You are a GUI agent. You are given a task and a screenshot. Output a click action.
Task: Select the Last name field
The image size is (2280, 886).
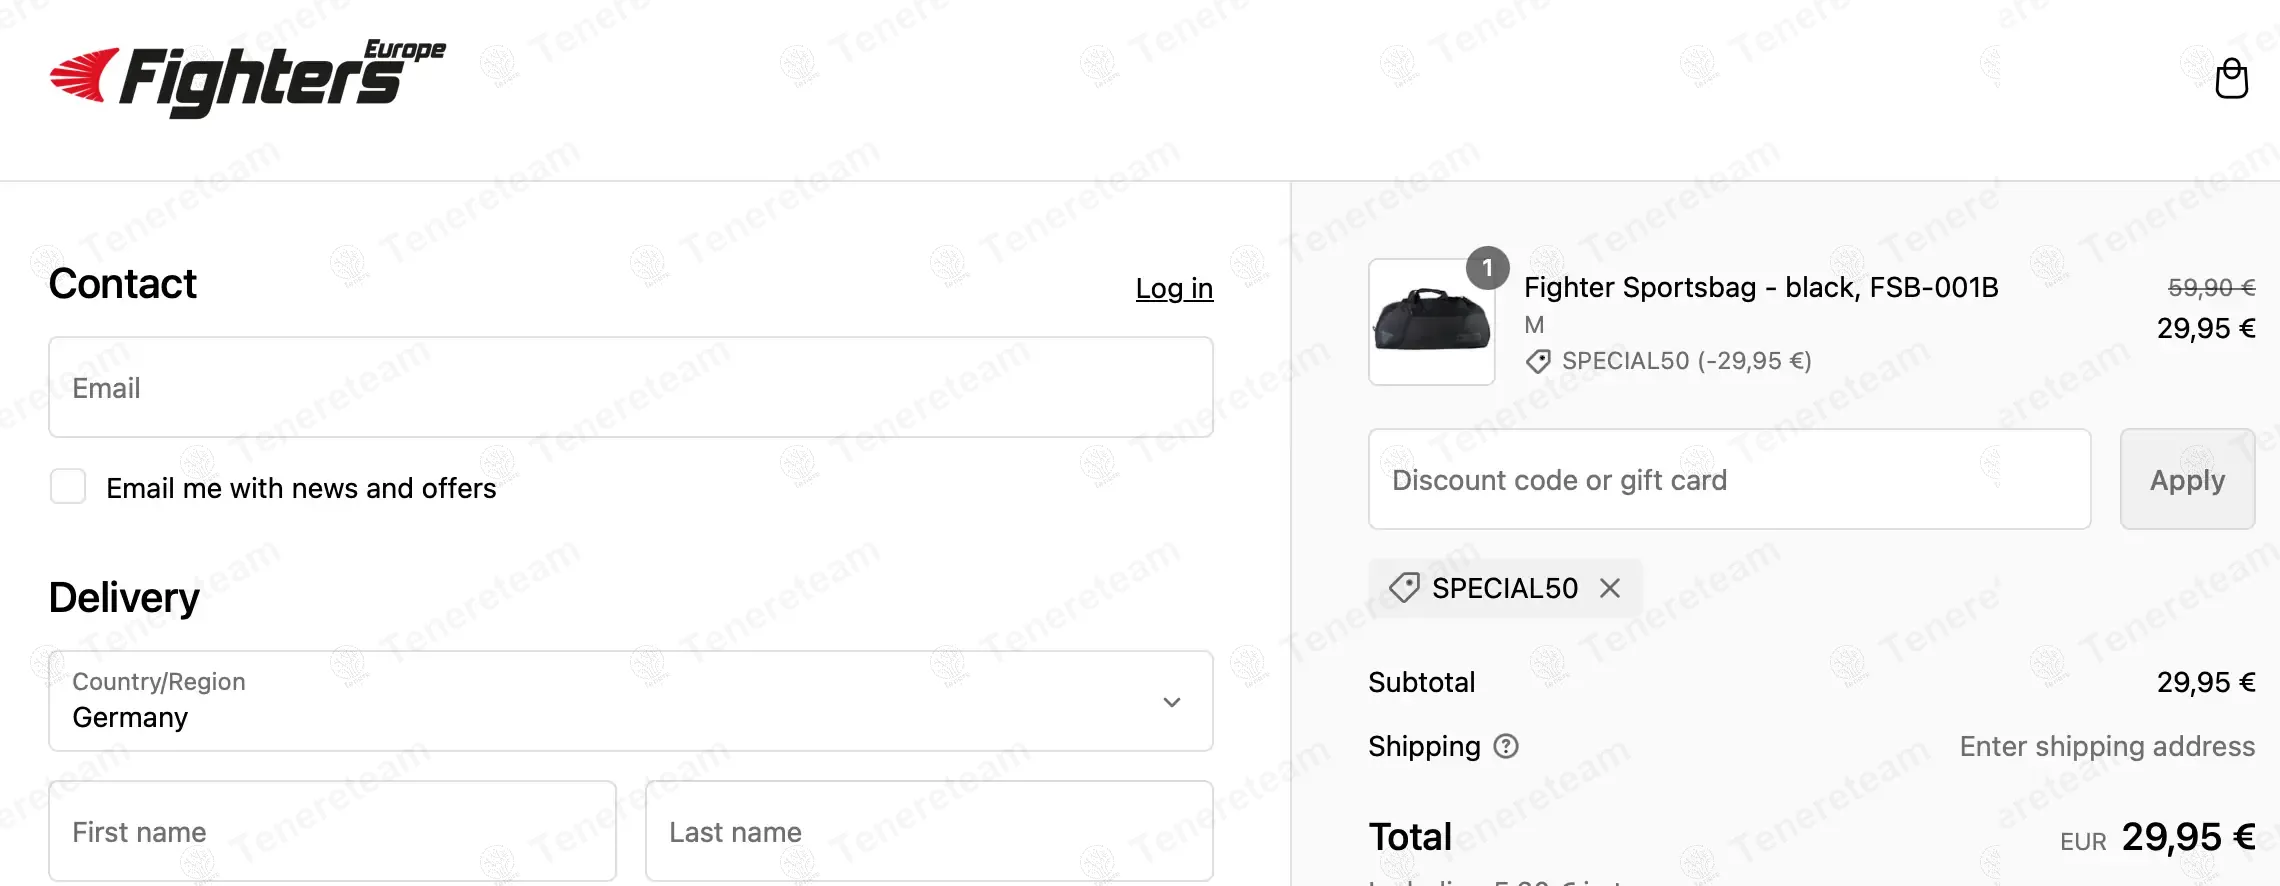(928, 831)
